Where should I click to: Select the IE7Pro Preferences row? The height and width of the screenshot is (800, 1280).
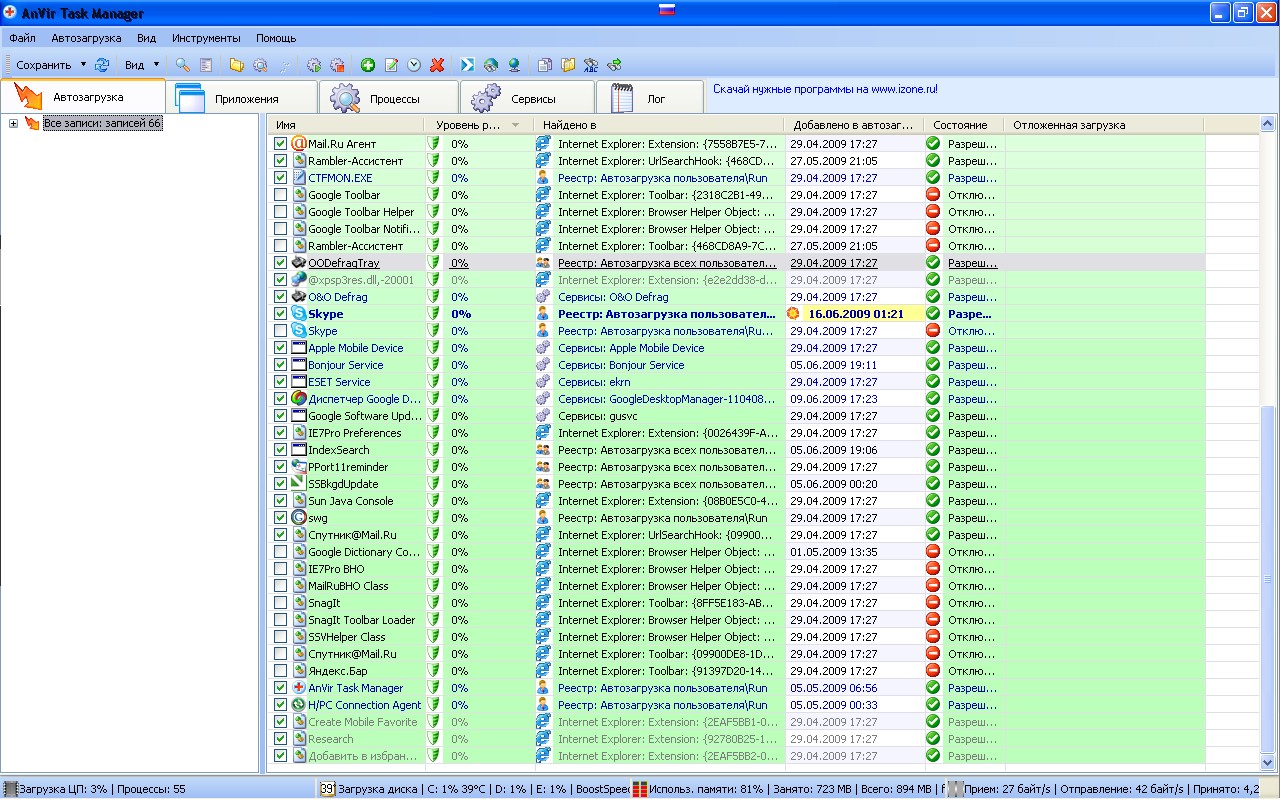click(x=738, y=433)
